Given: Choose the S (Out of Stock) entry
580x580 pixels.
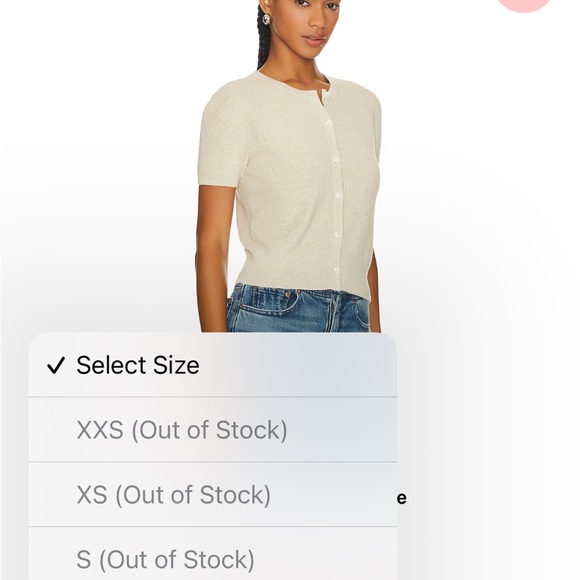Looking at the screenshot, I should [x=213, y=554].
